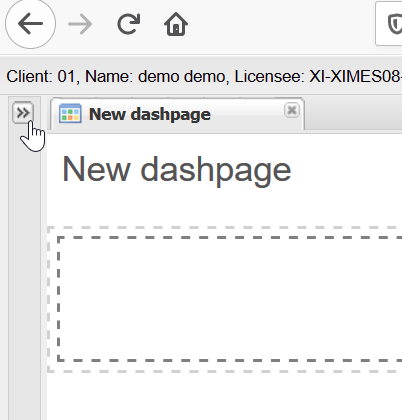Click empty tab strip beside New dashpage tab
Viewport: 402px width, 420px height.
353,114
